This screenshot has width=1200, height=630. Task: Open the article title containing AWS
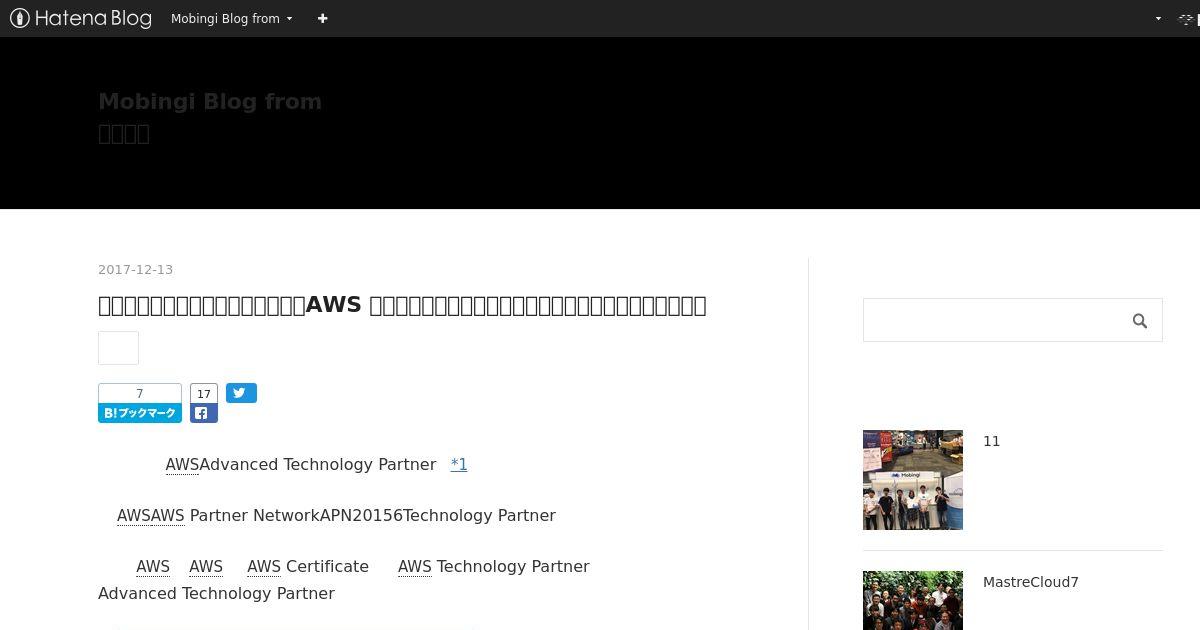coord(402,305)
